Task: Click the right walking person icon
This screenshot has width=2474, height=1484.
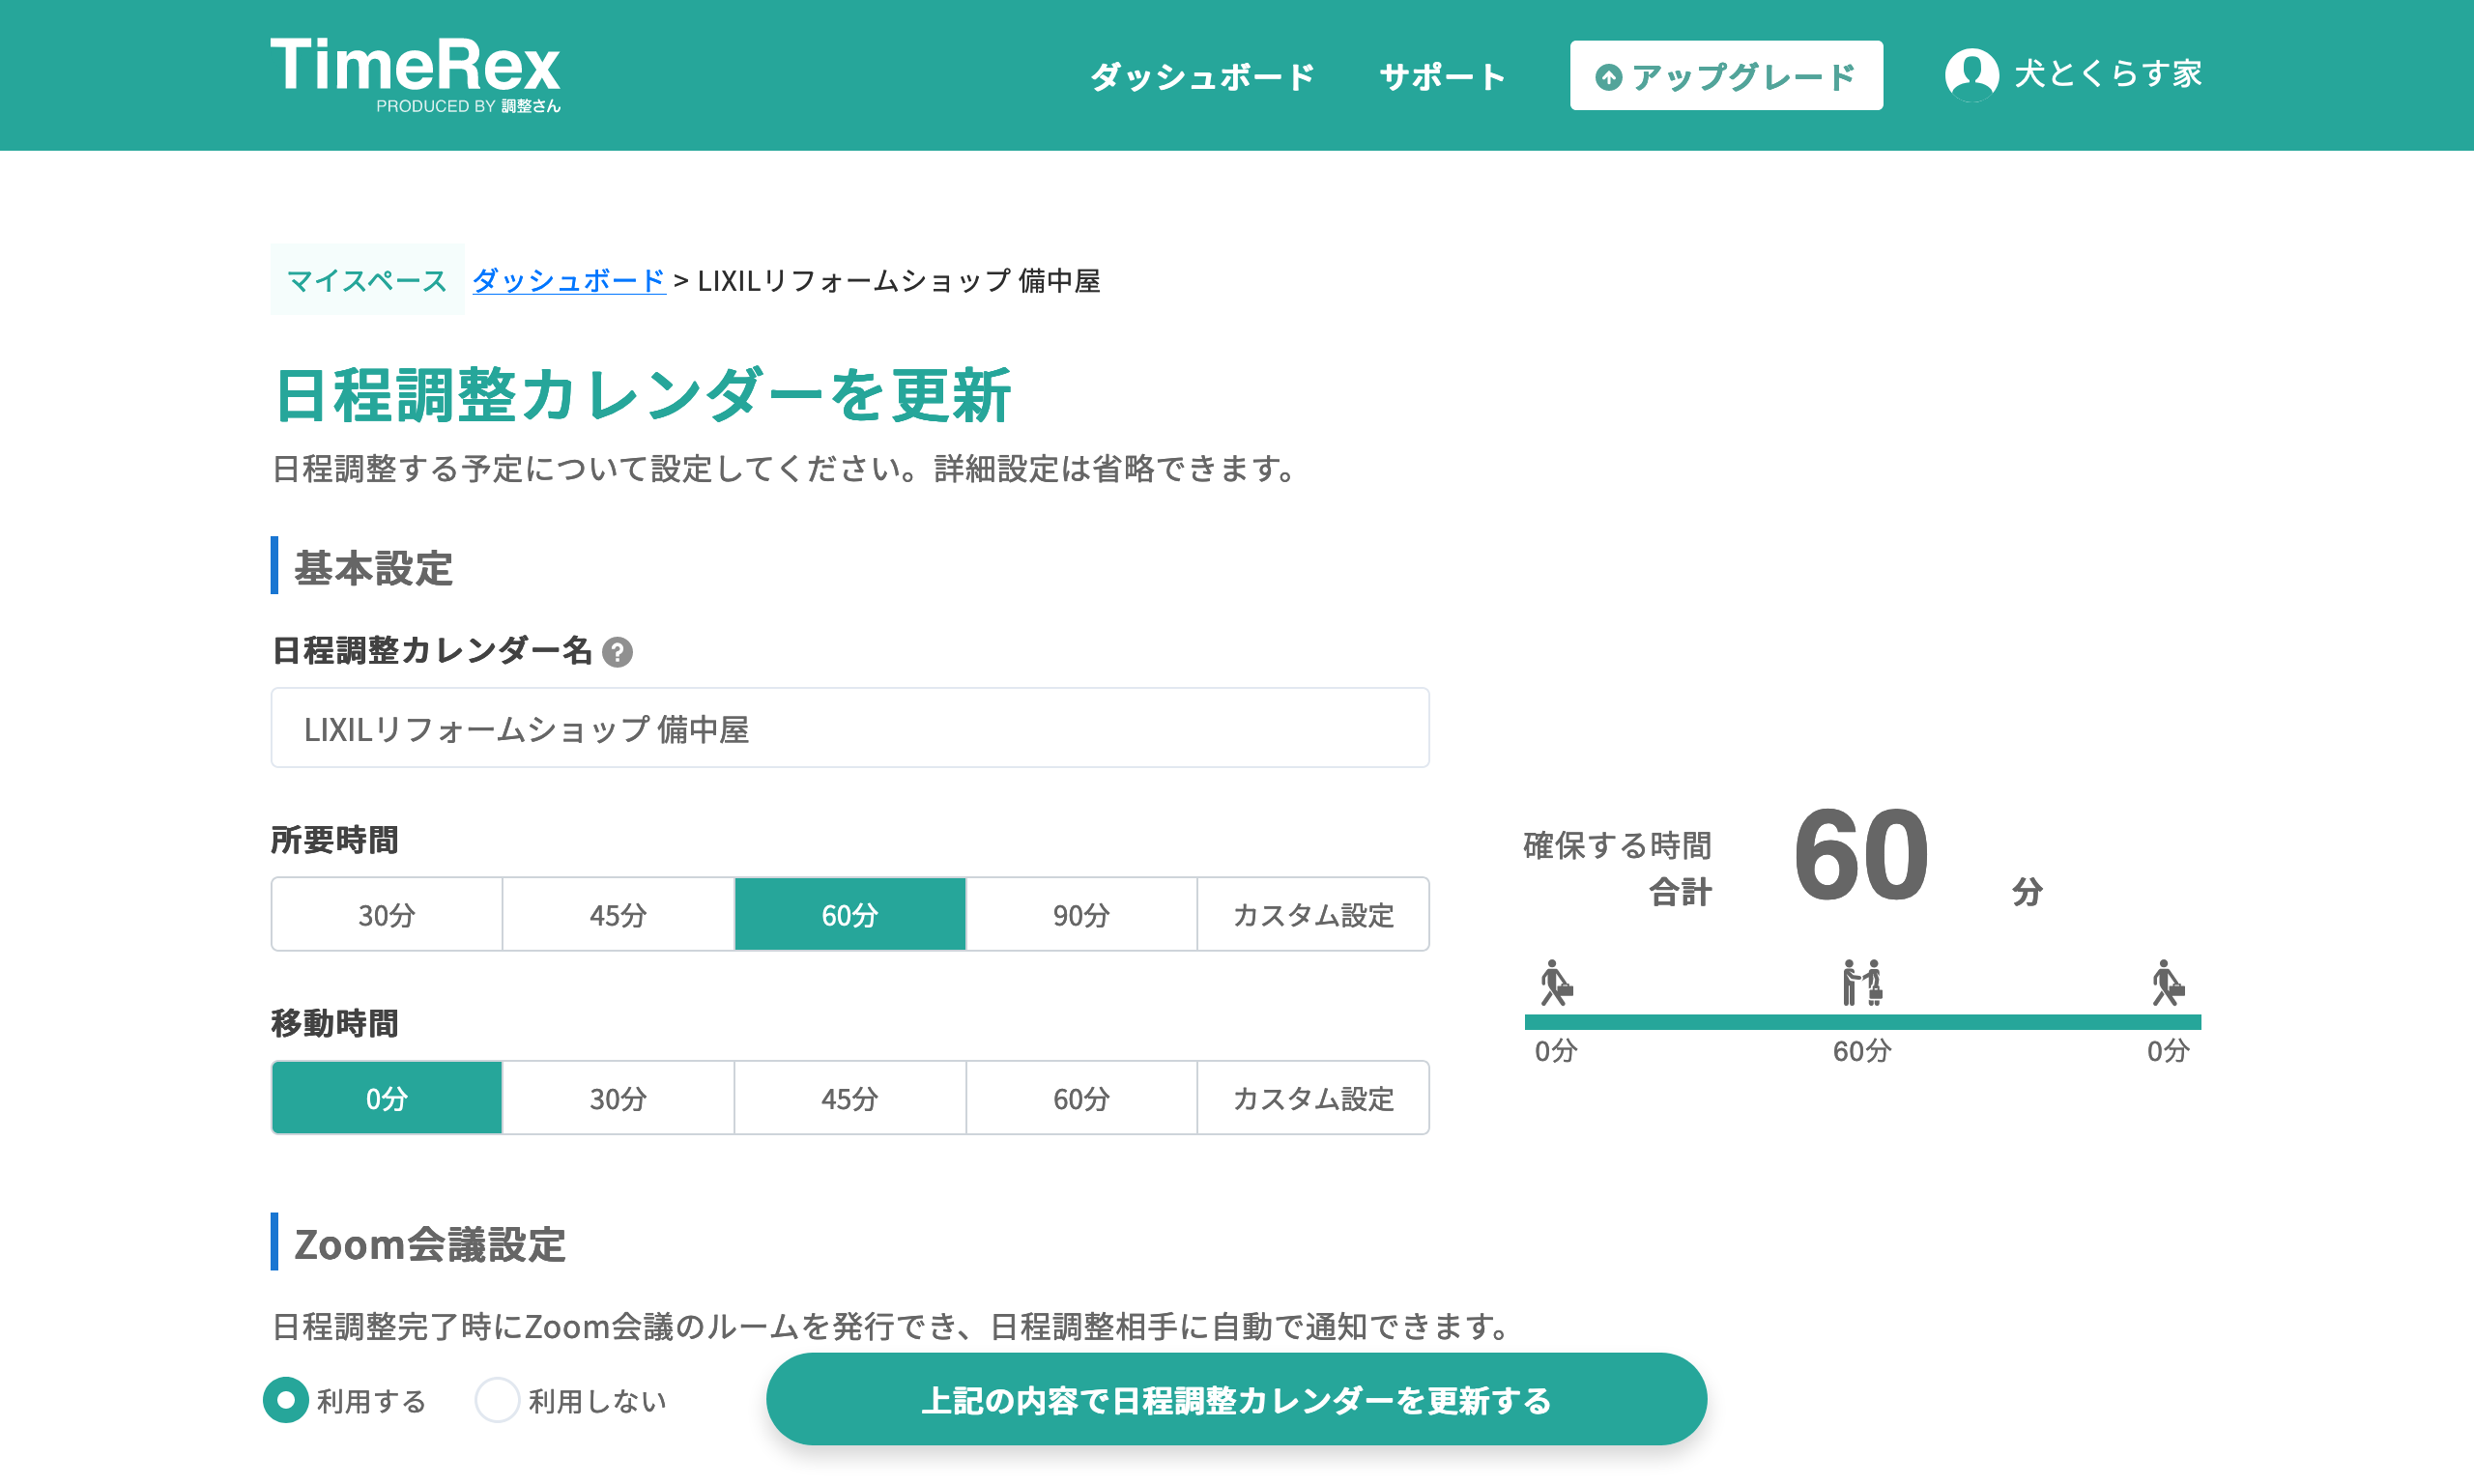Action: (2167, 982)
